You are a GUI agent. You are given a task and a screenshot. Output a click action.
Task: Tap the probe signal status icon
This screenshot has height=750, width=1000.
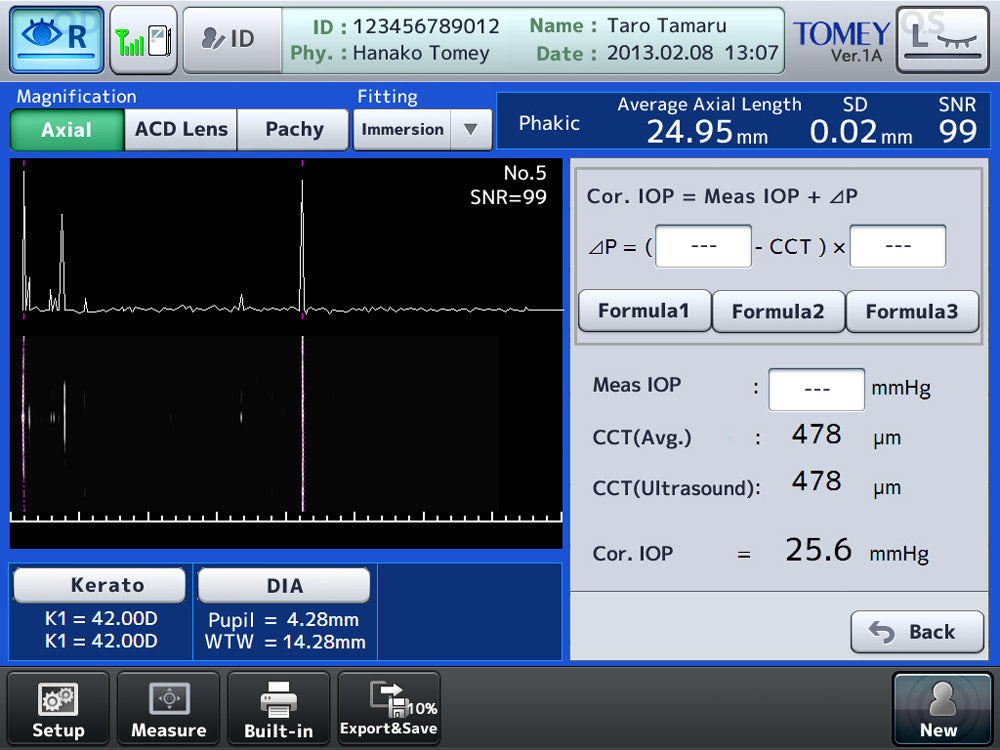coord(143,40)
